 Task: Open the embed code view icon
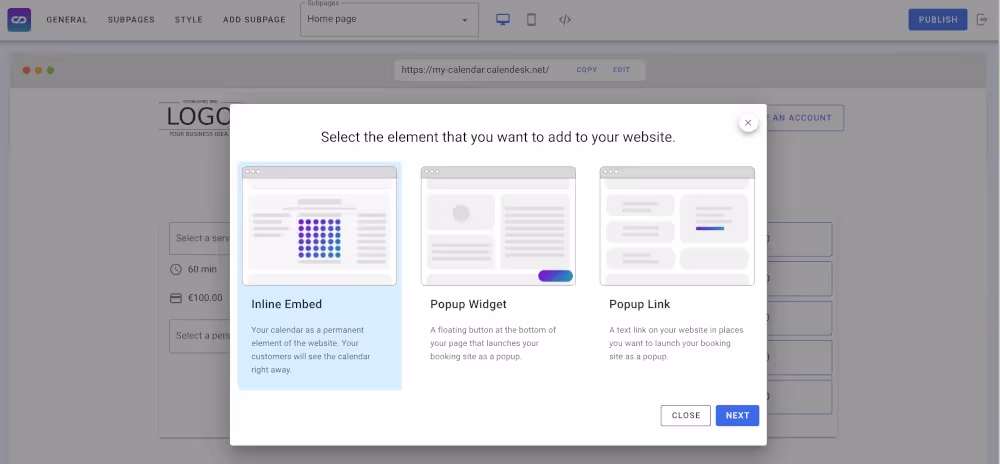(564, 20)
